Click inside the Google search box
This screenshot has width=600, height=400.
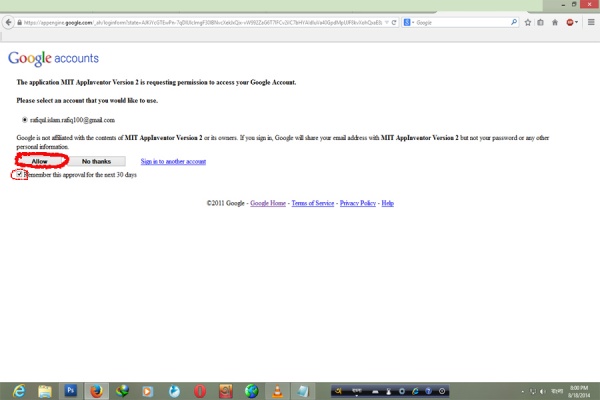pos(463,23)
